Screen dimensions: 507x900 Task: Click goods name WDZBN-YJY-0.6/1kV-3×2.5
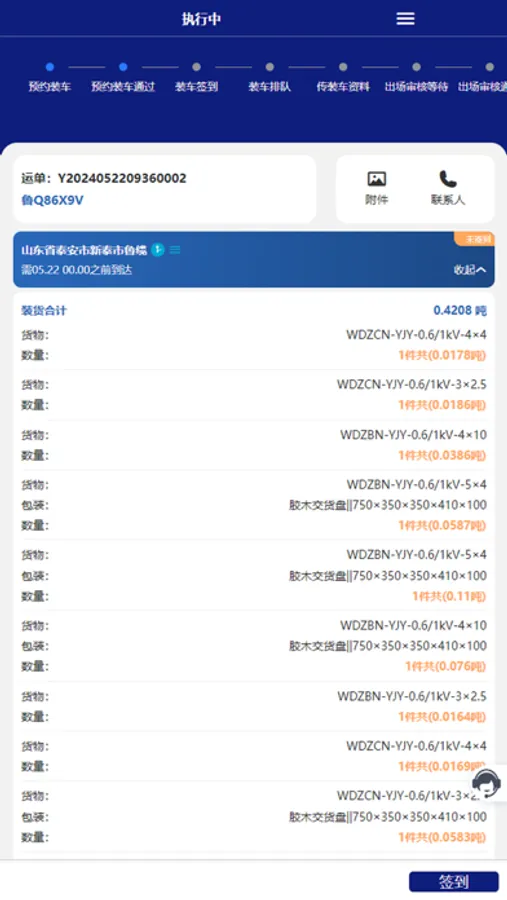point(412,696)
